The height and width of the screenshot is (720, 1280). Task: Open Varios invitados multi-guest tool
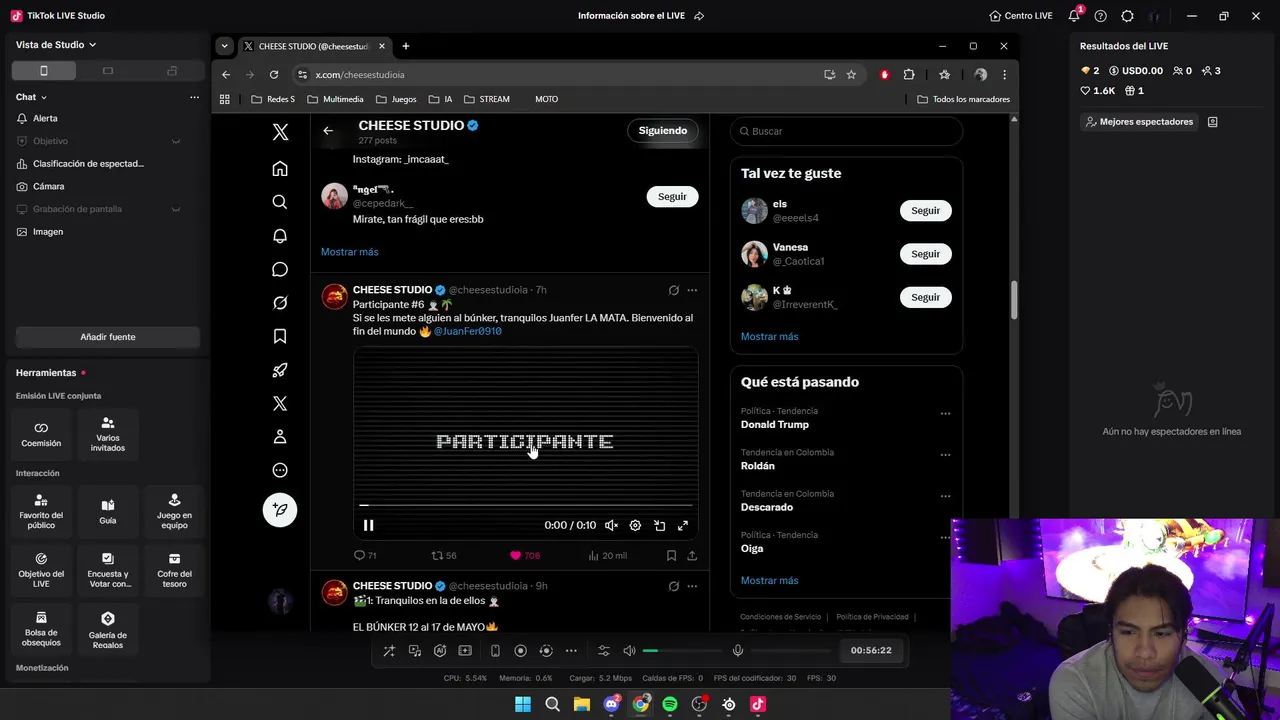pyautogui.click(x=108, y=434)
